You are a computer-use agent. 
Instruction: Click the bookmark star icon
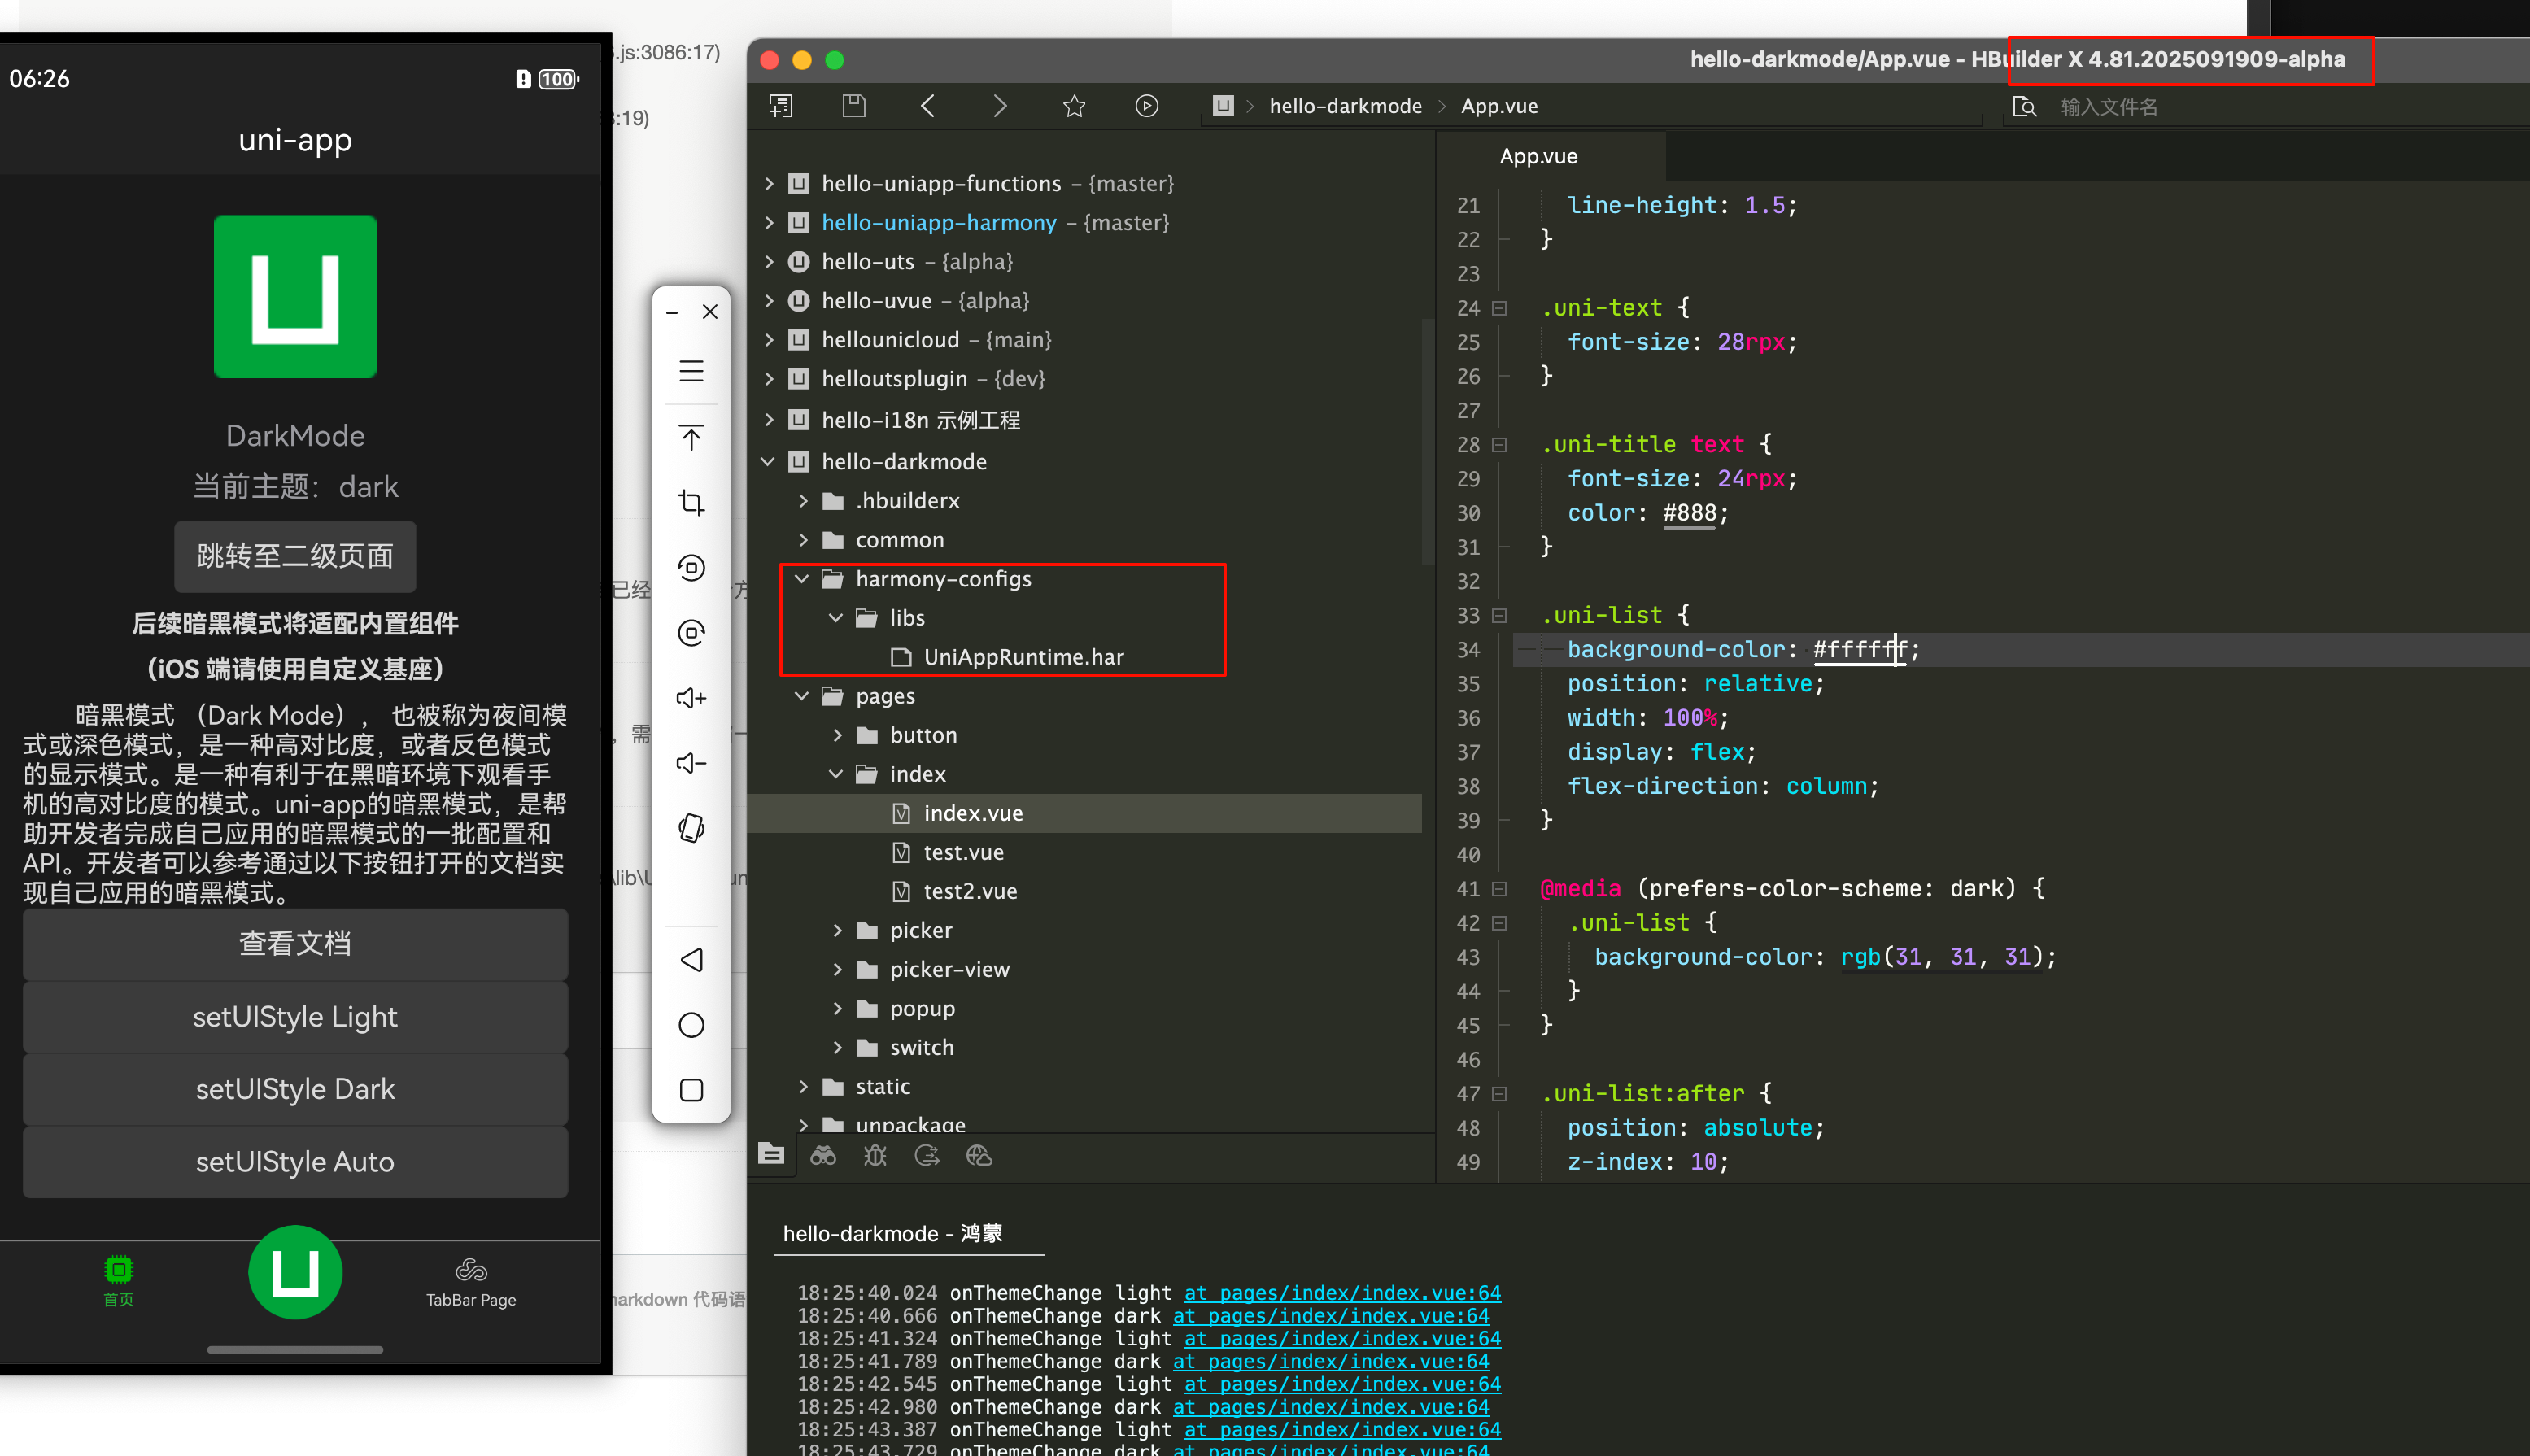tap(1074, 106)
